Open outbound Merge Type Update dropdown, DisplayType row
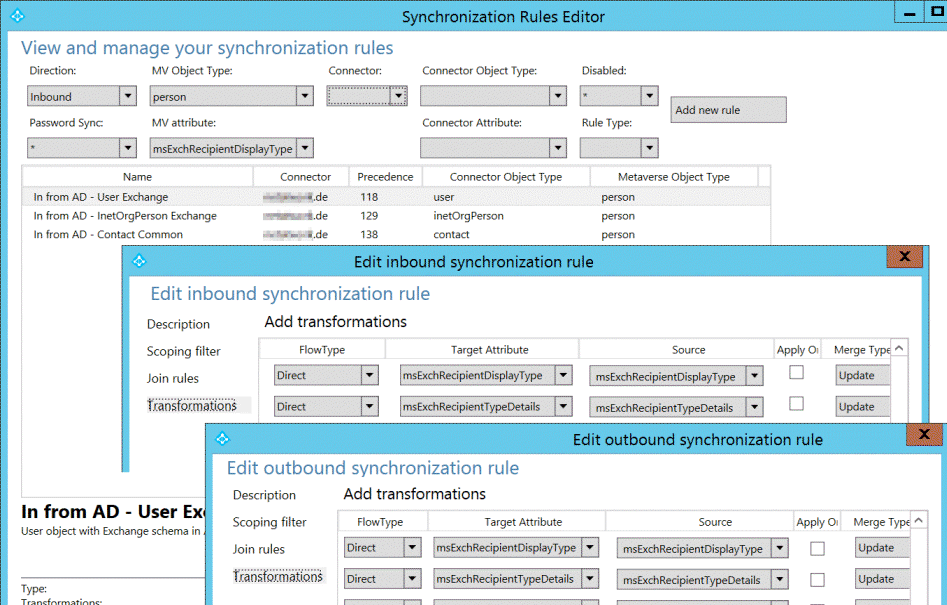This screenshot has width=947, height=605. coord(882,547)
